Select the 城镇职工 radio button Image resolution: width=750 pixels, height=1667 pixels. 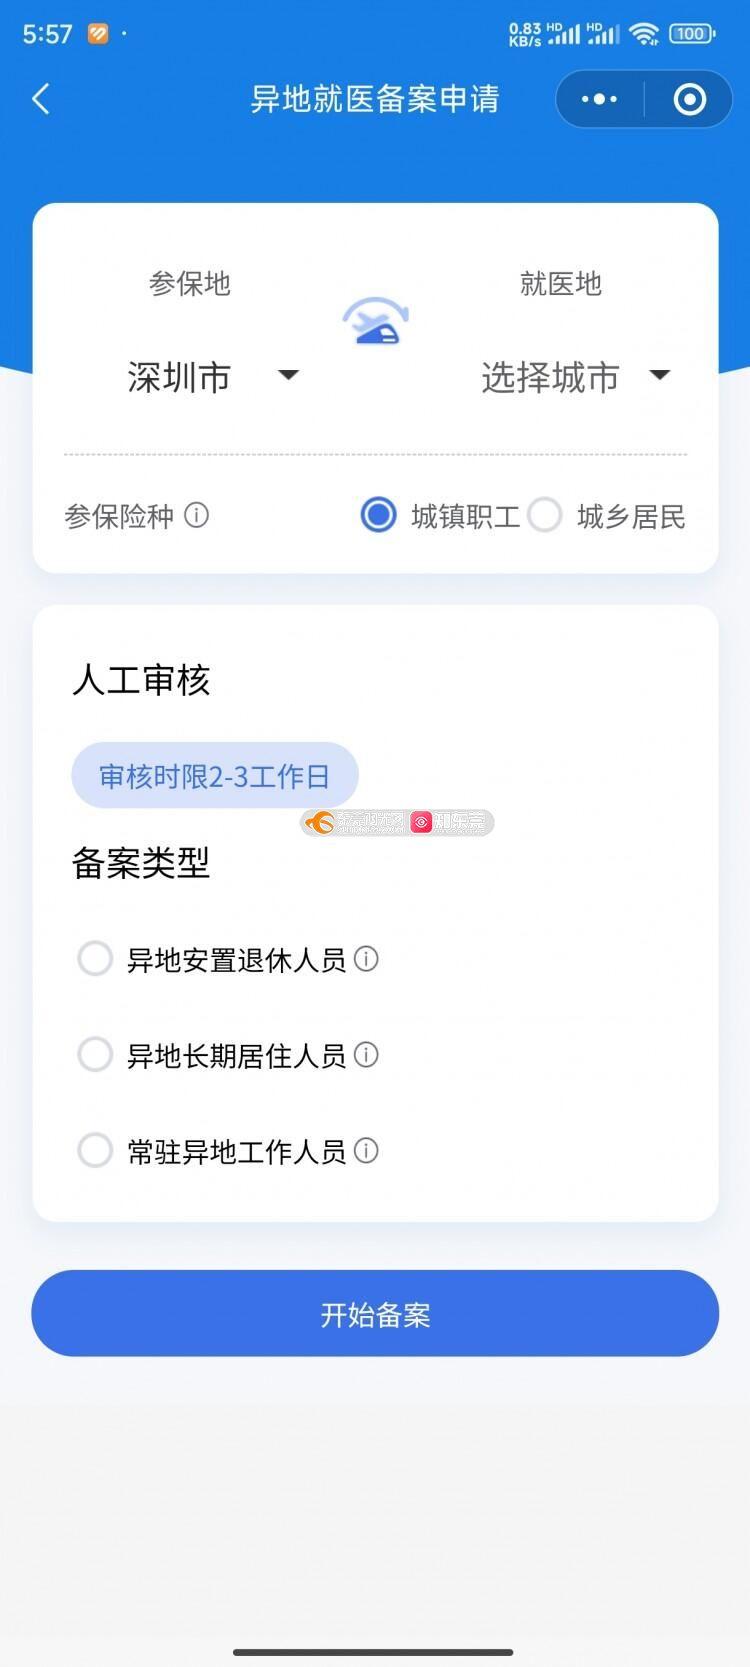378,516
